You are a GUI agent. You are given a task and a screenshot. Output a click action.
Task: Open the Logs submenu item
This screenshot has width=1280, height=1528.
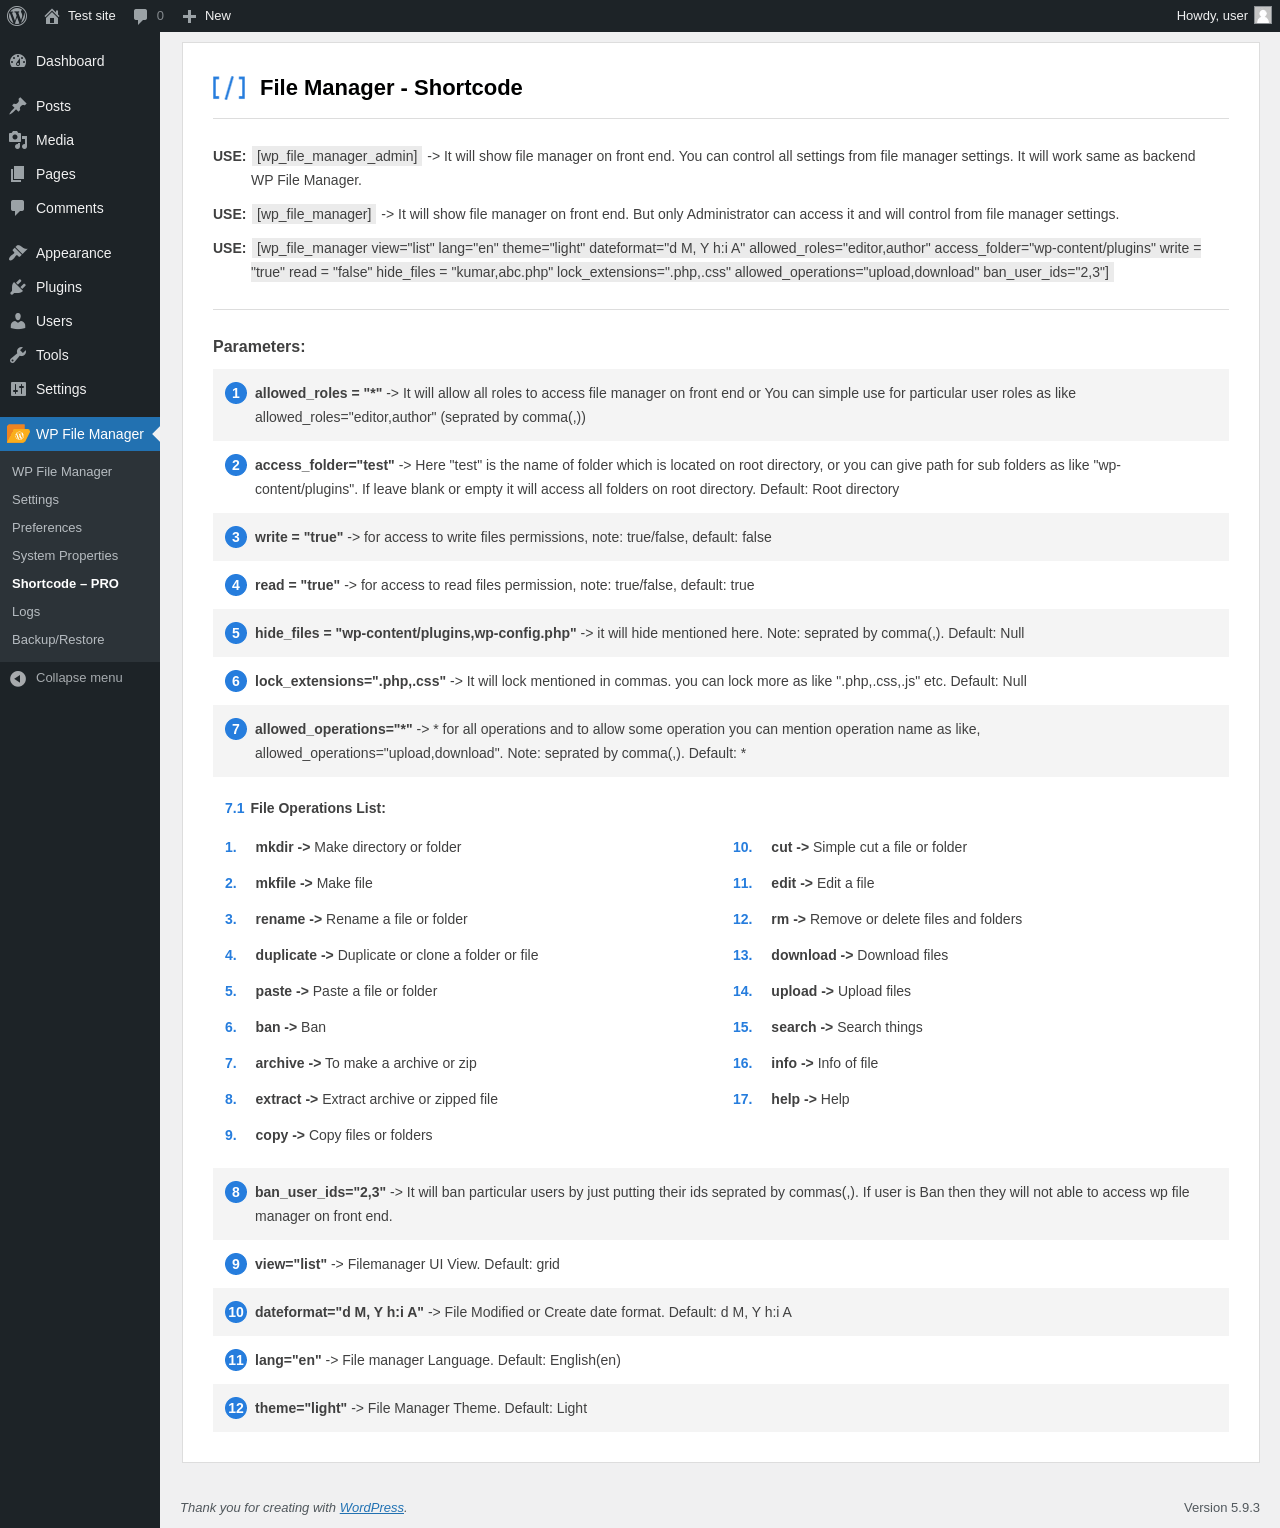(26, 612)
